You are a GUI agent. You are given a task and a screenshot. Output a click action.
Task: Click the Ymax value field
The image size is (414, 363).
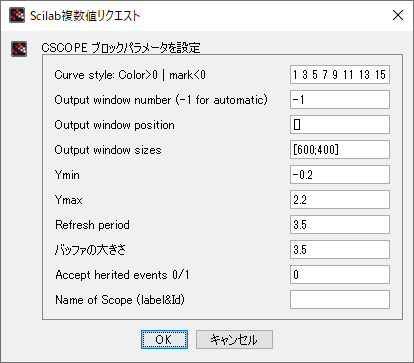[x=340, y=200]
